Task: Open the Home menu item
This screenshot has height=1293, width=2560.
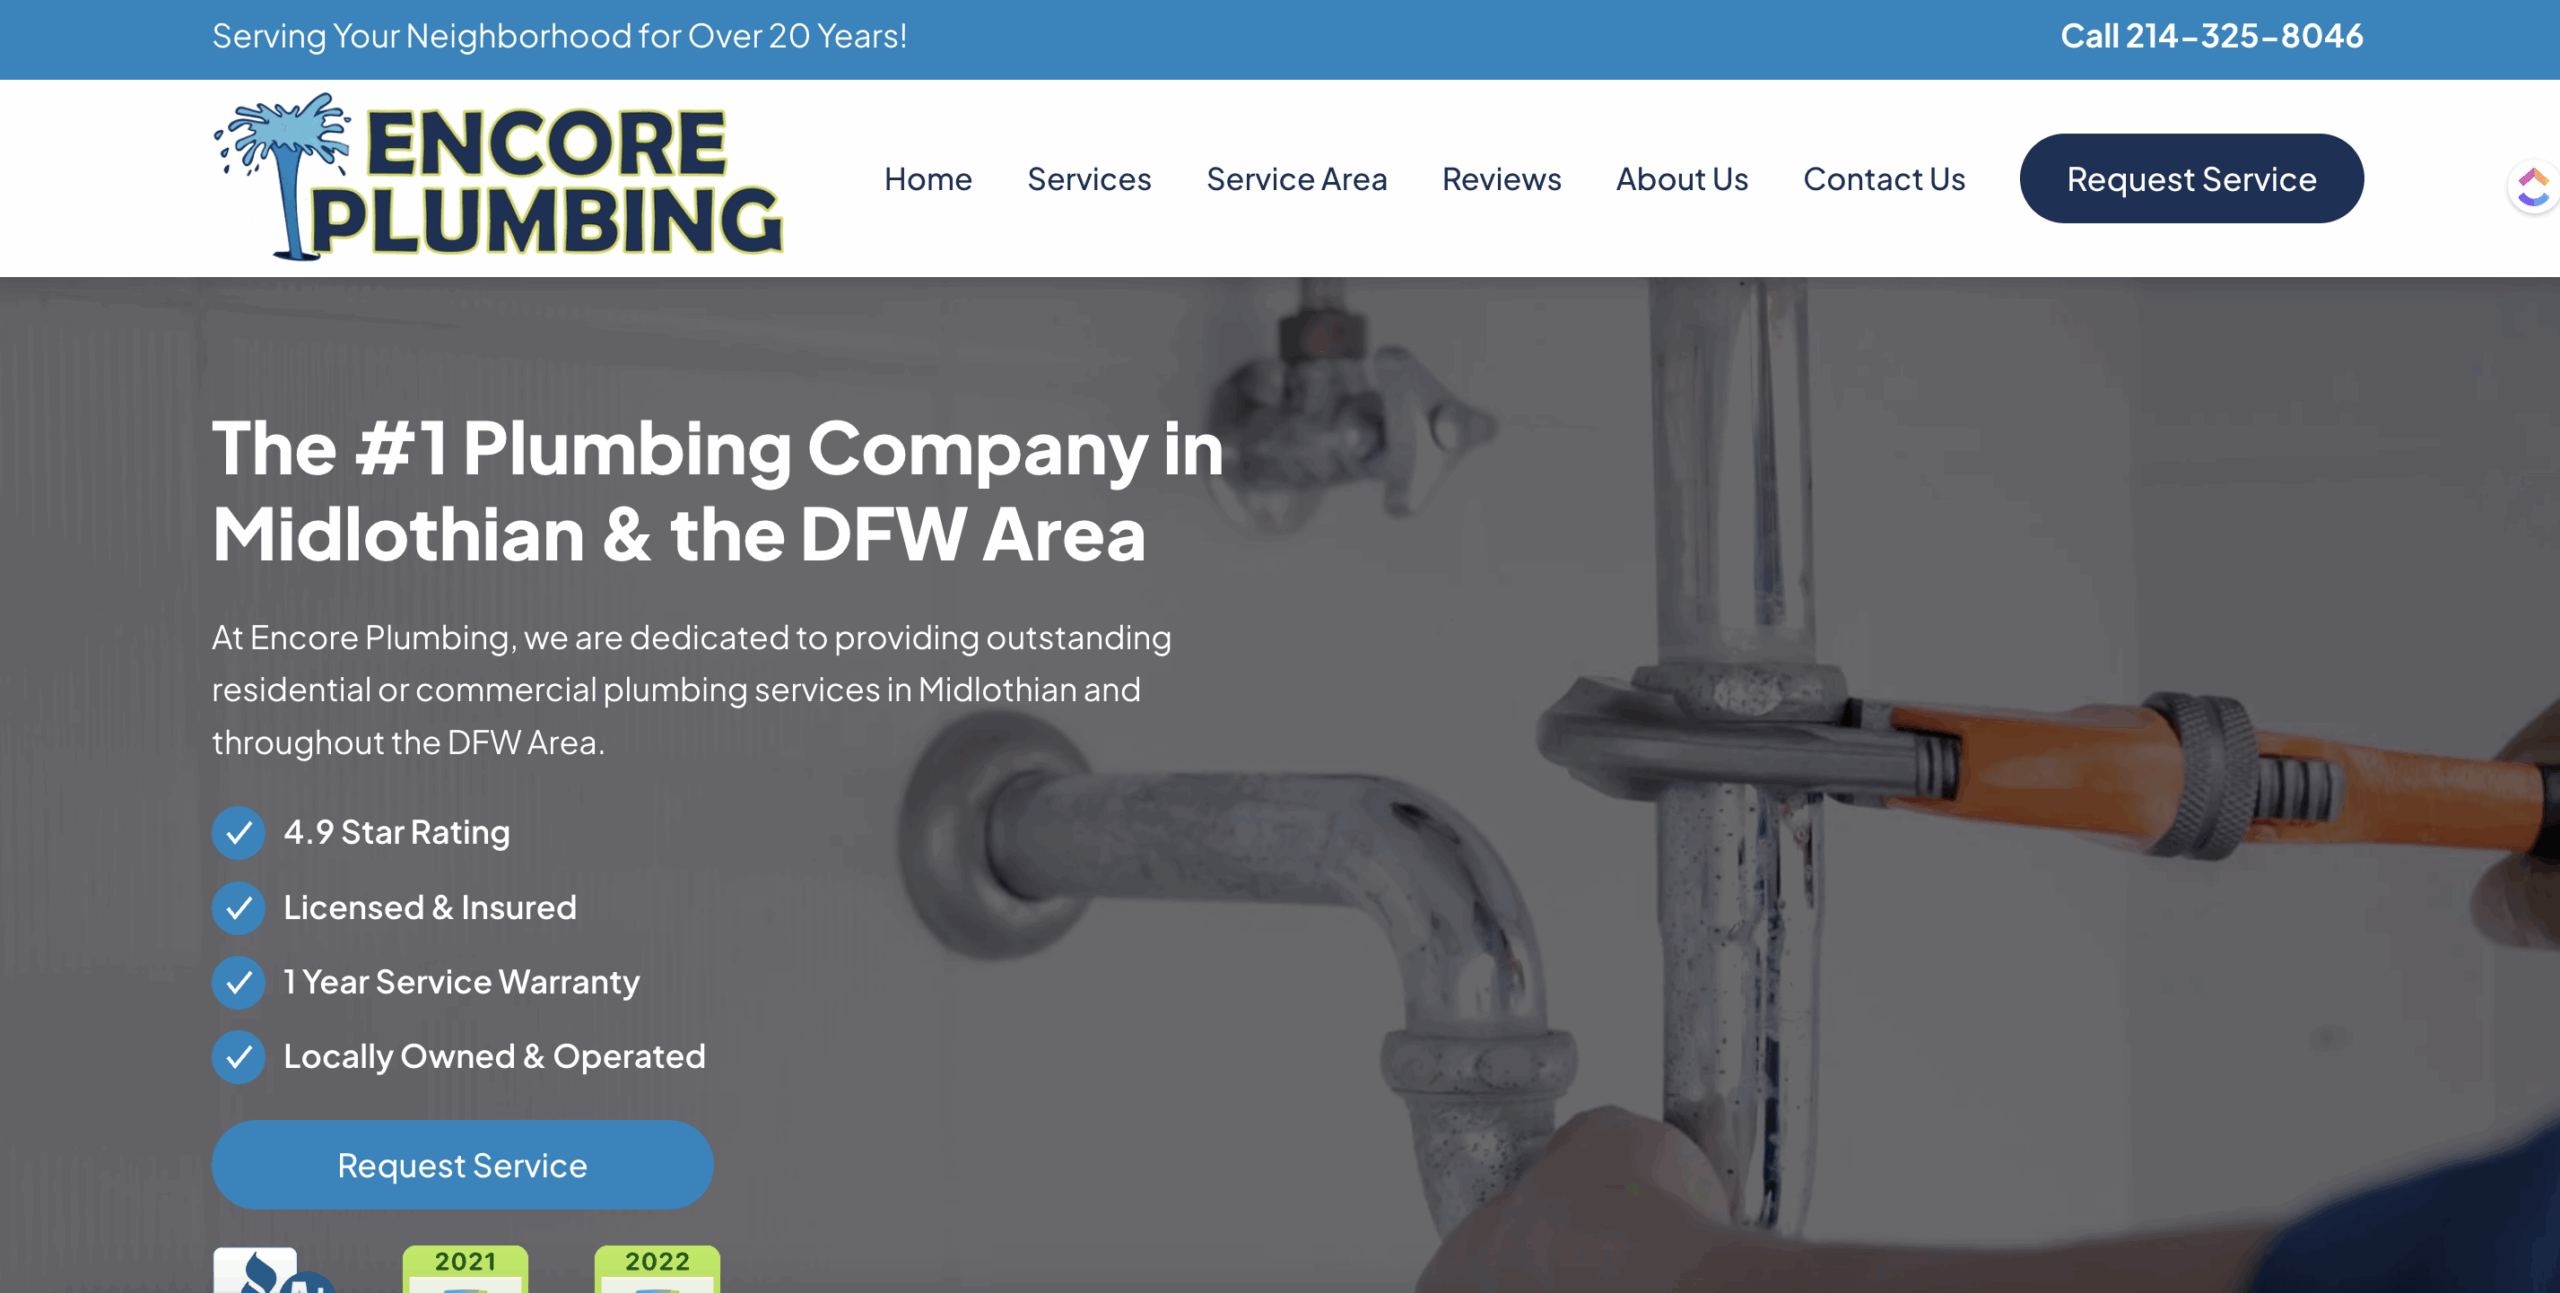Action: (928, 179)
